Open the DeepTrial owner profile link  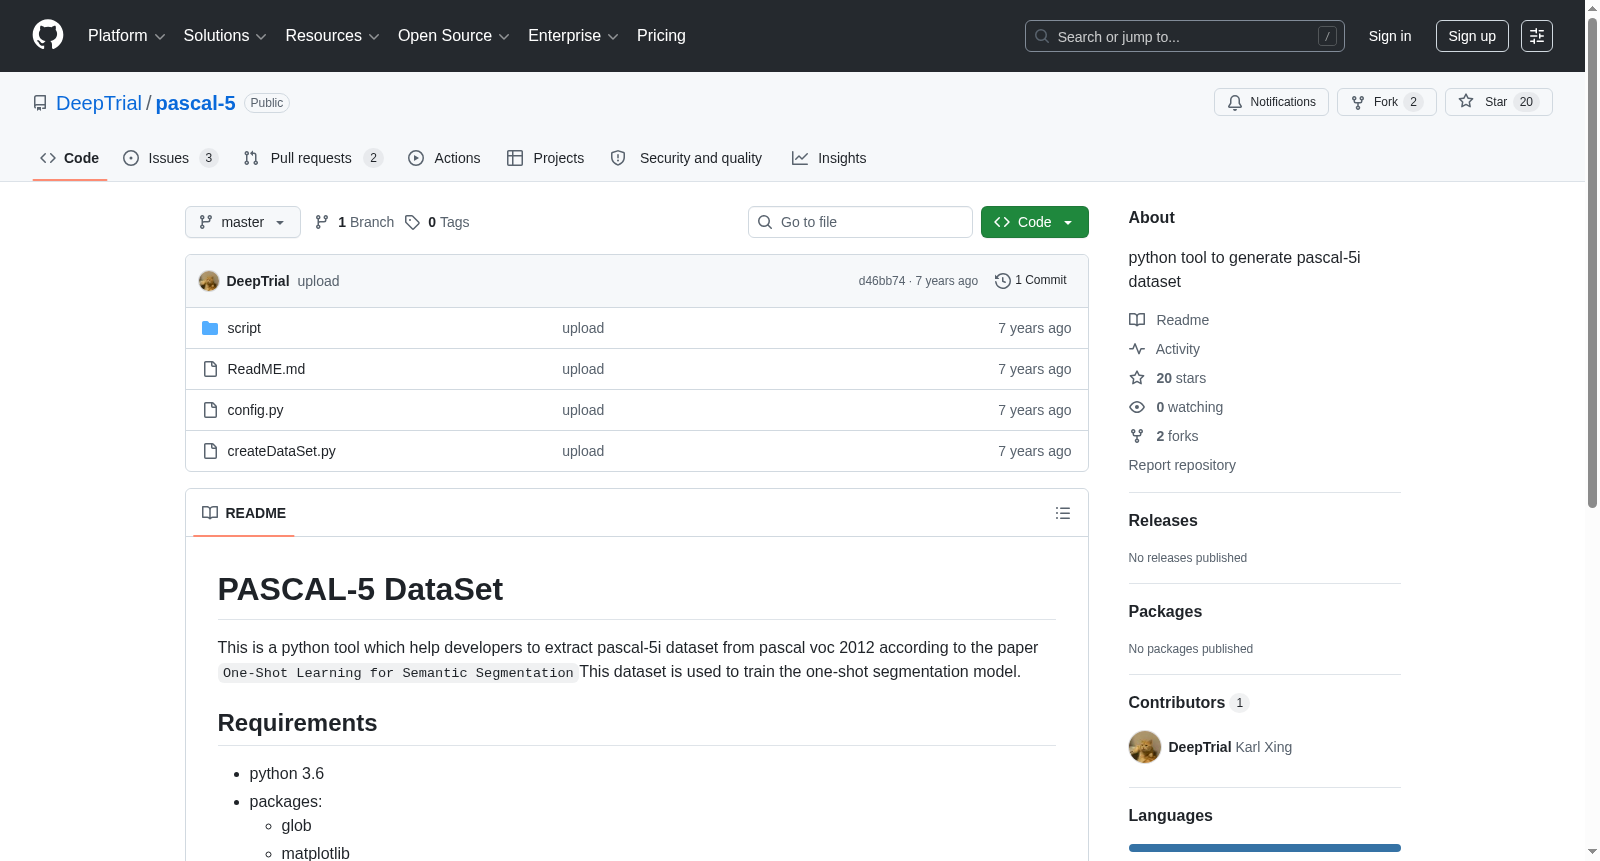coord(99,103)
